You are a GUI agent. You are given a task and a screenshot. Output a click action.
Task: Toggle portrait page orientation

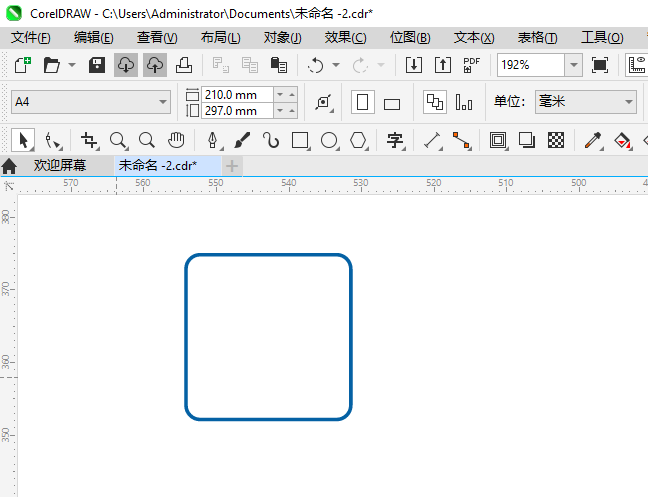click(362, 102)
